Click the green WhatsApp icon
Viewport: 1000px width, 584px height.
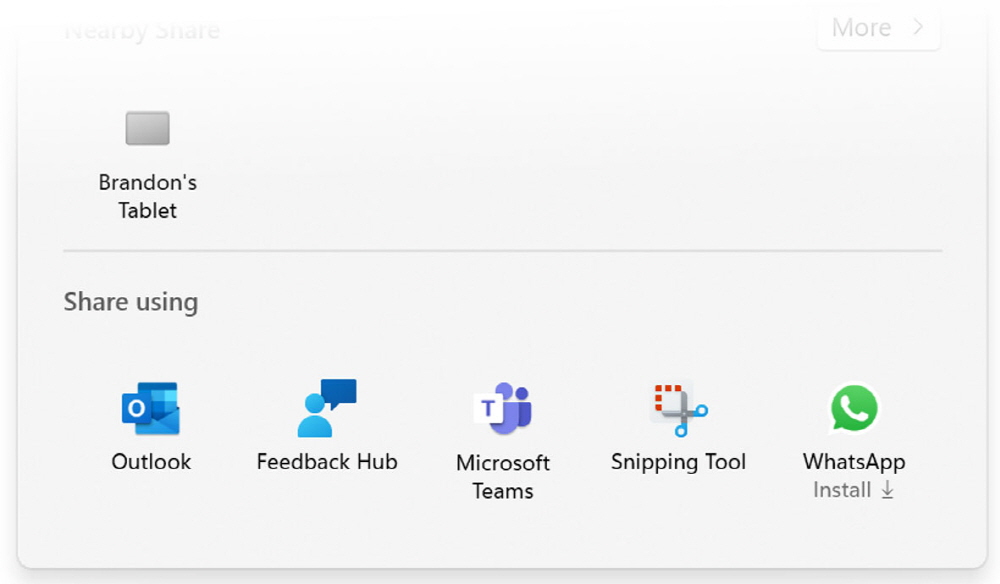[x=854, y=408]
